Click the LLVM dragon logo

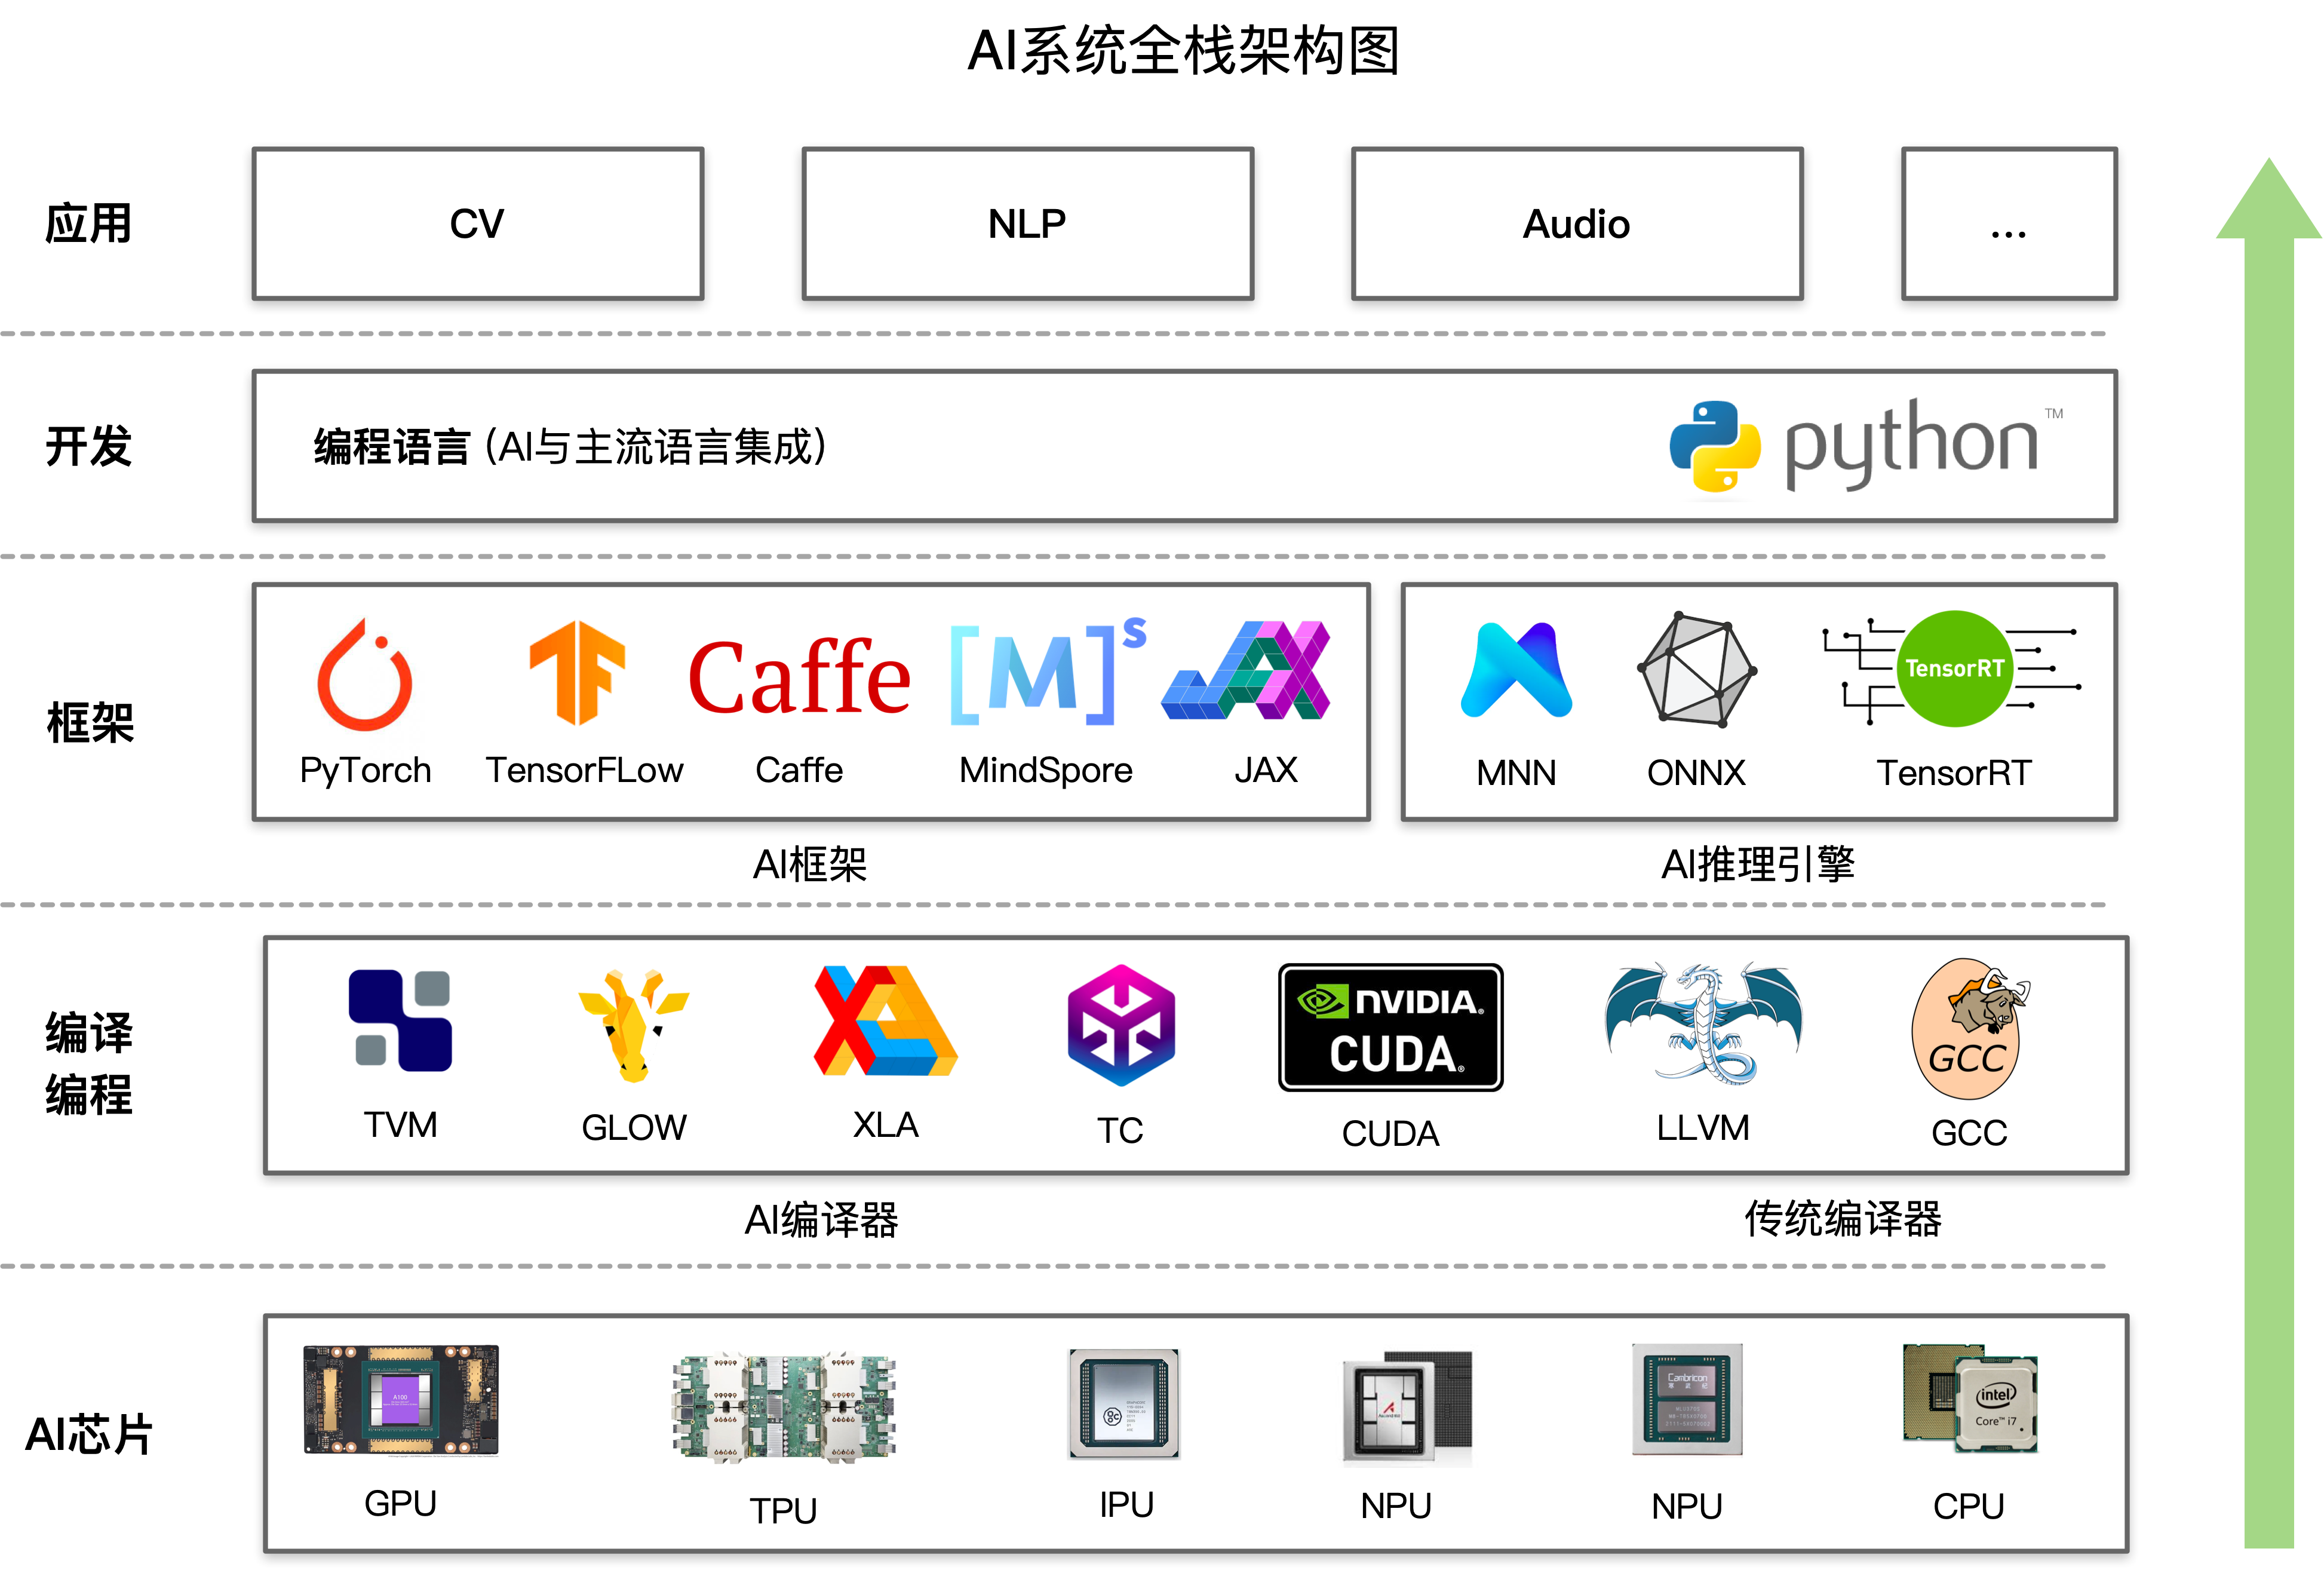1703,1023
